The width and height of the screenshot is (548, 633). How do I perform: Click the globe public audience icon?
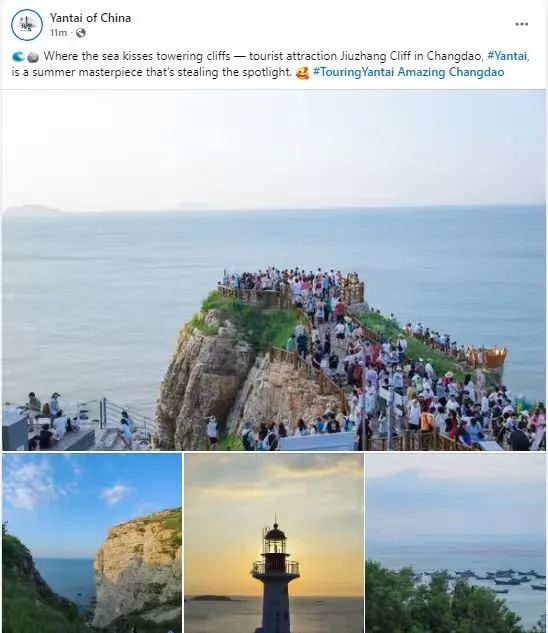click(x=81, y=33)
